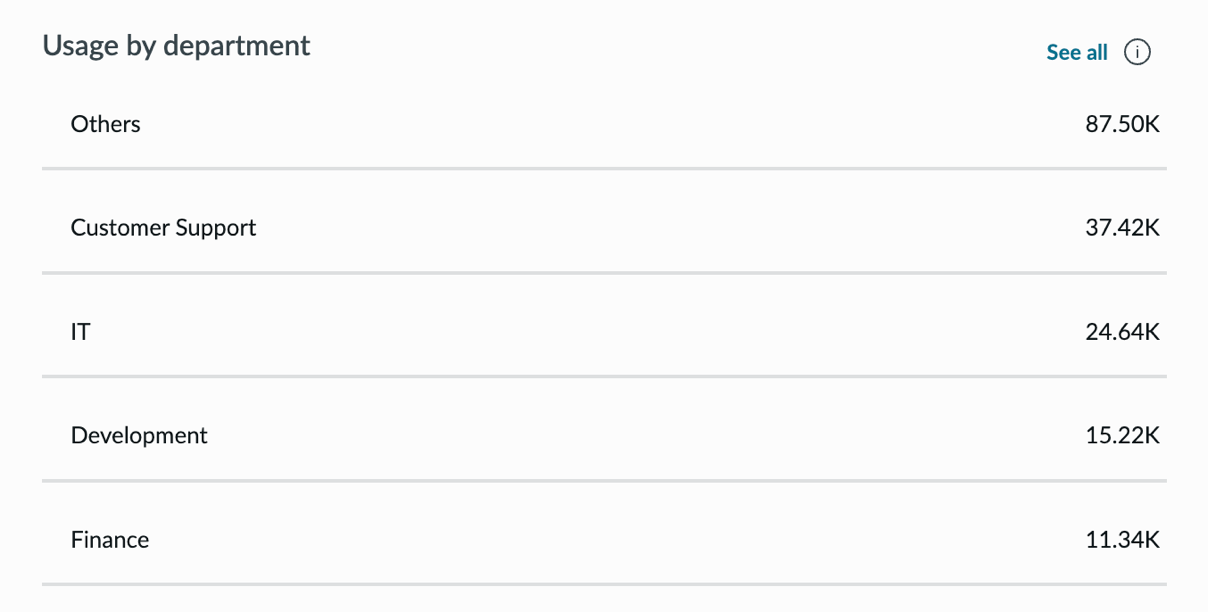Click the Usage by department heading
Screen dimensions: 1208x612
tap(176, 46)
